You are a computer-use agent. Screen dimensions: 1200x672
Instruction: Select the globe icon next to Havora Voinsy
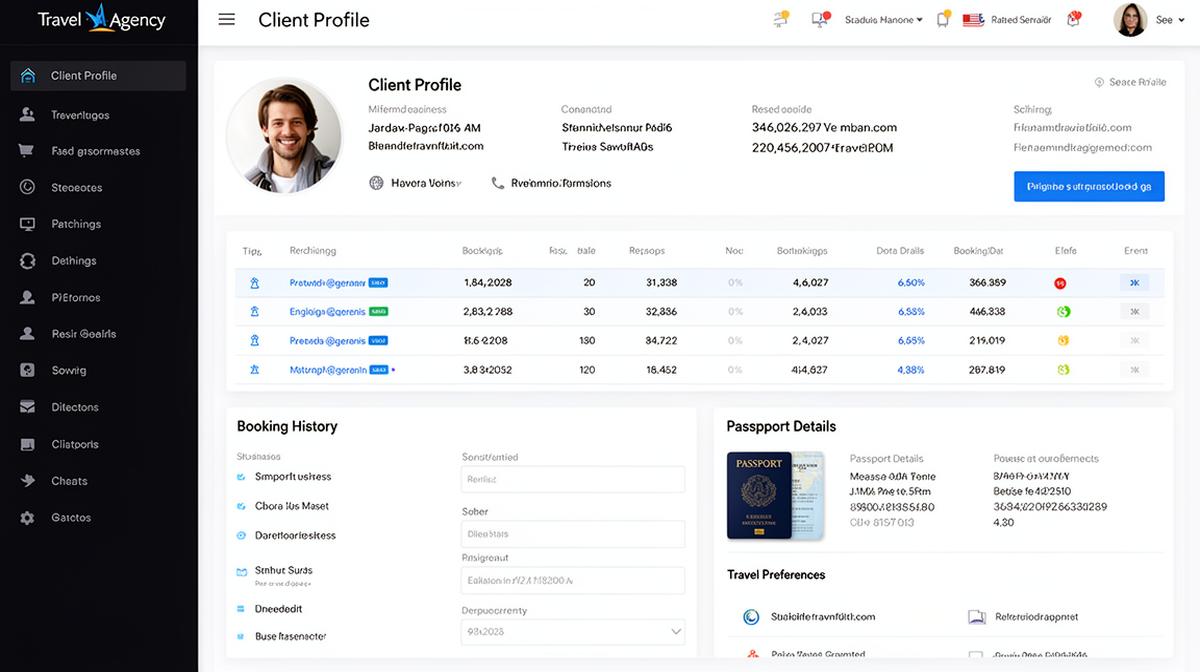coord(377,183)
